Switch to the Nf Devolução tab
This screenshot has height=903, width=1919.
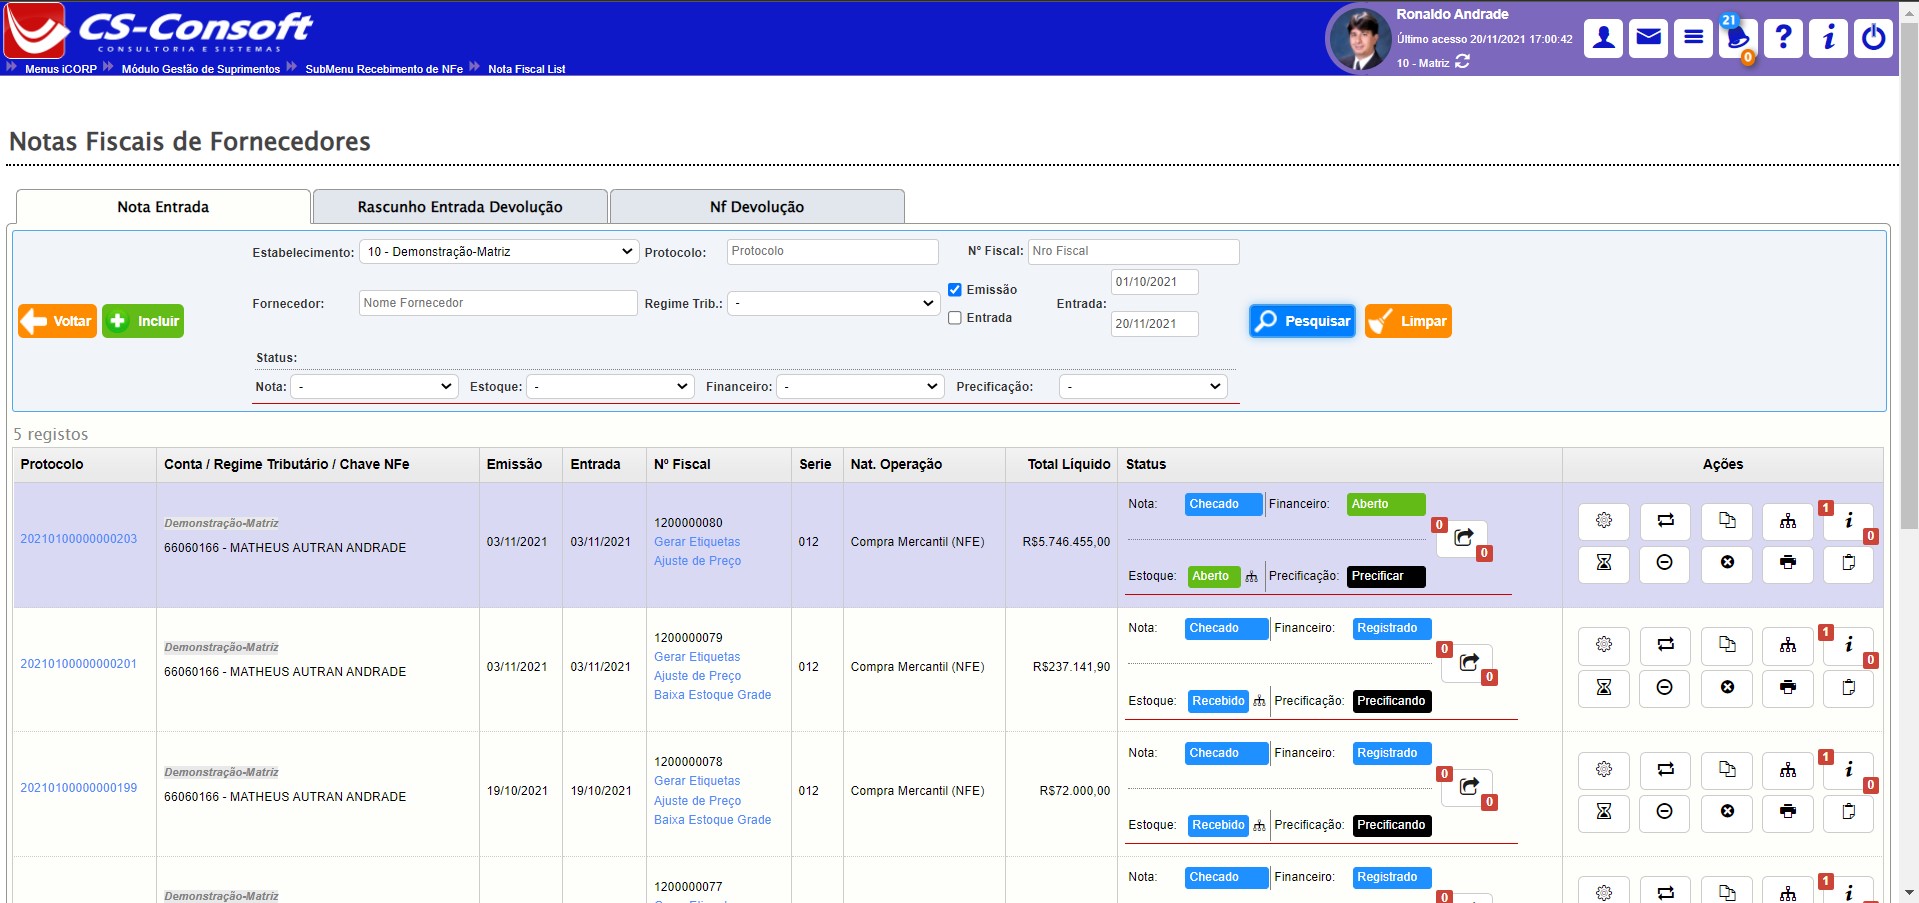click(757, 207)
